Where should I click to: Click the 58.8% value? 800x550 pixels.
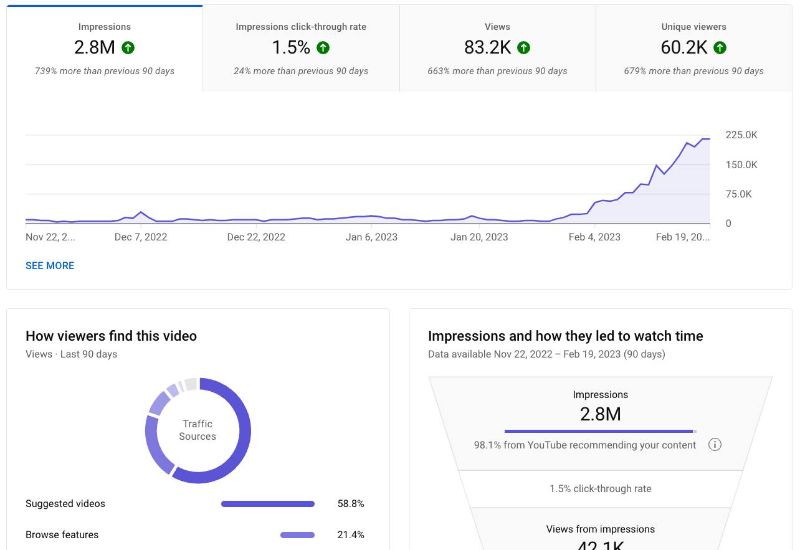(x=351, y=504)
